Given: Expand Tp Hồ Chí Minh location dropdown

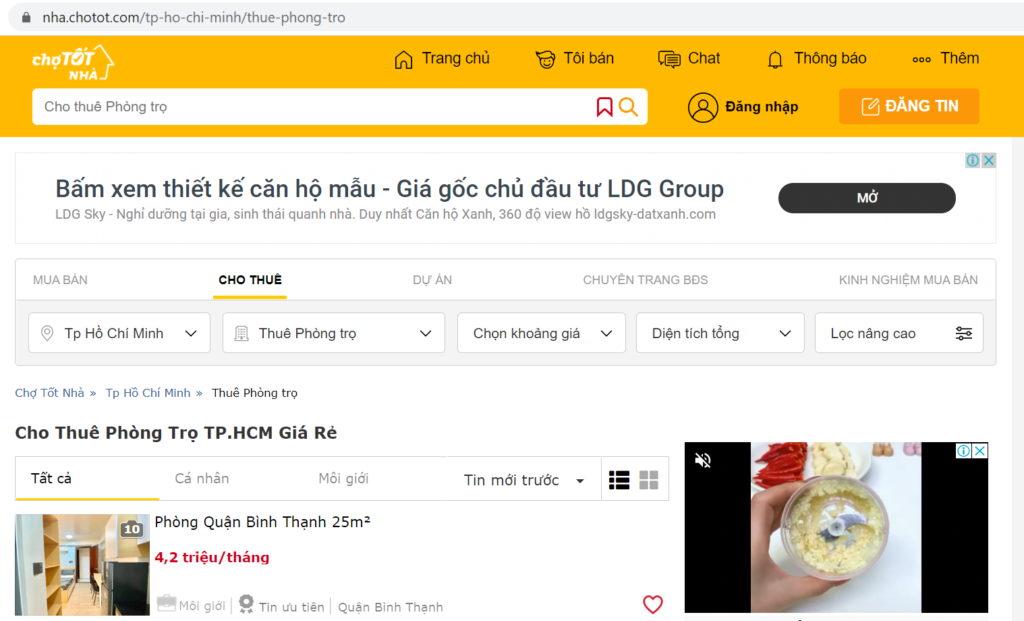Looking at the screenshot, I should (x=119, y=333).
